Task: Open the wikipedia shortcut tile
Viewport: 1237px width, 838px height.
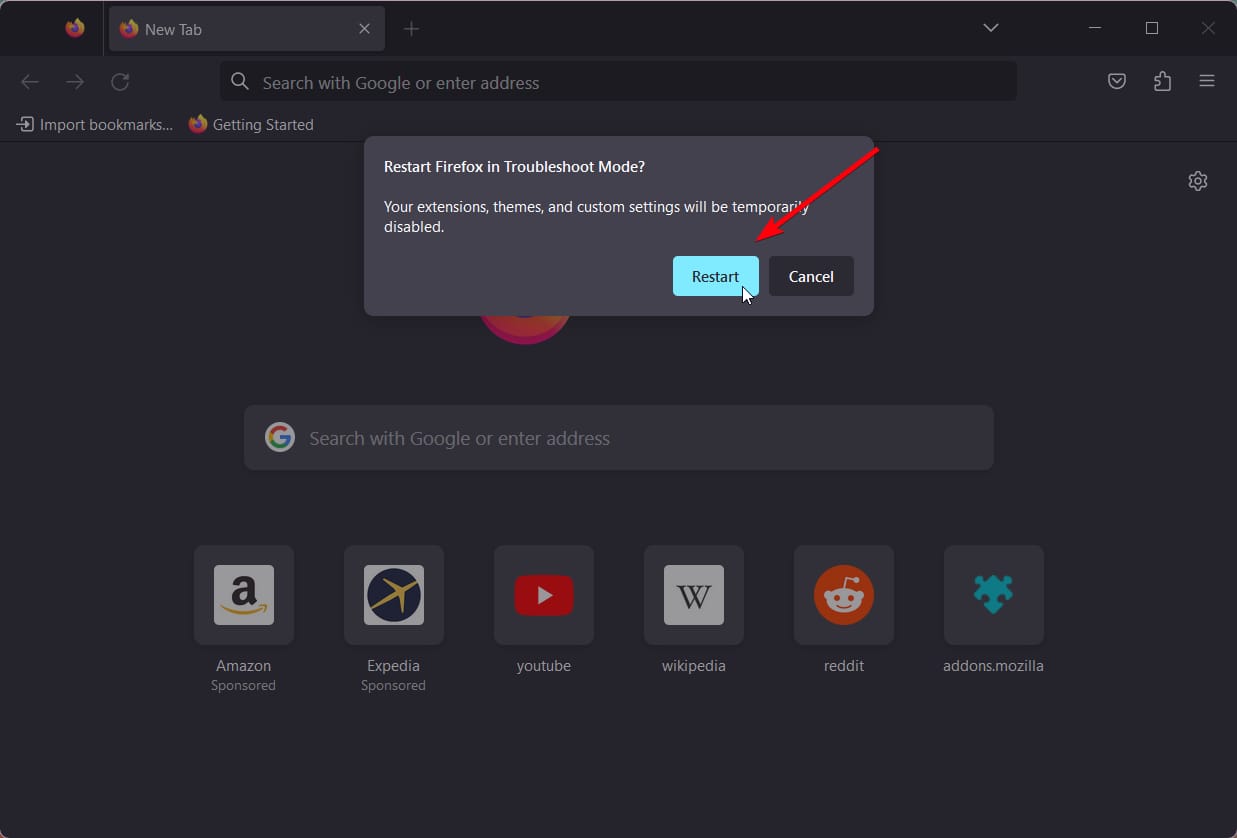Action: click(x=693, y=595)
